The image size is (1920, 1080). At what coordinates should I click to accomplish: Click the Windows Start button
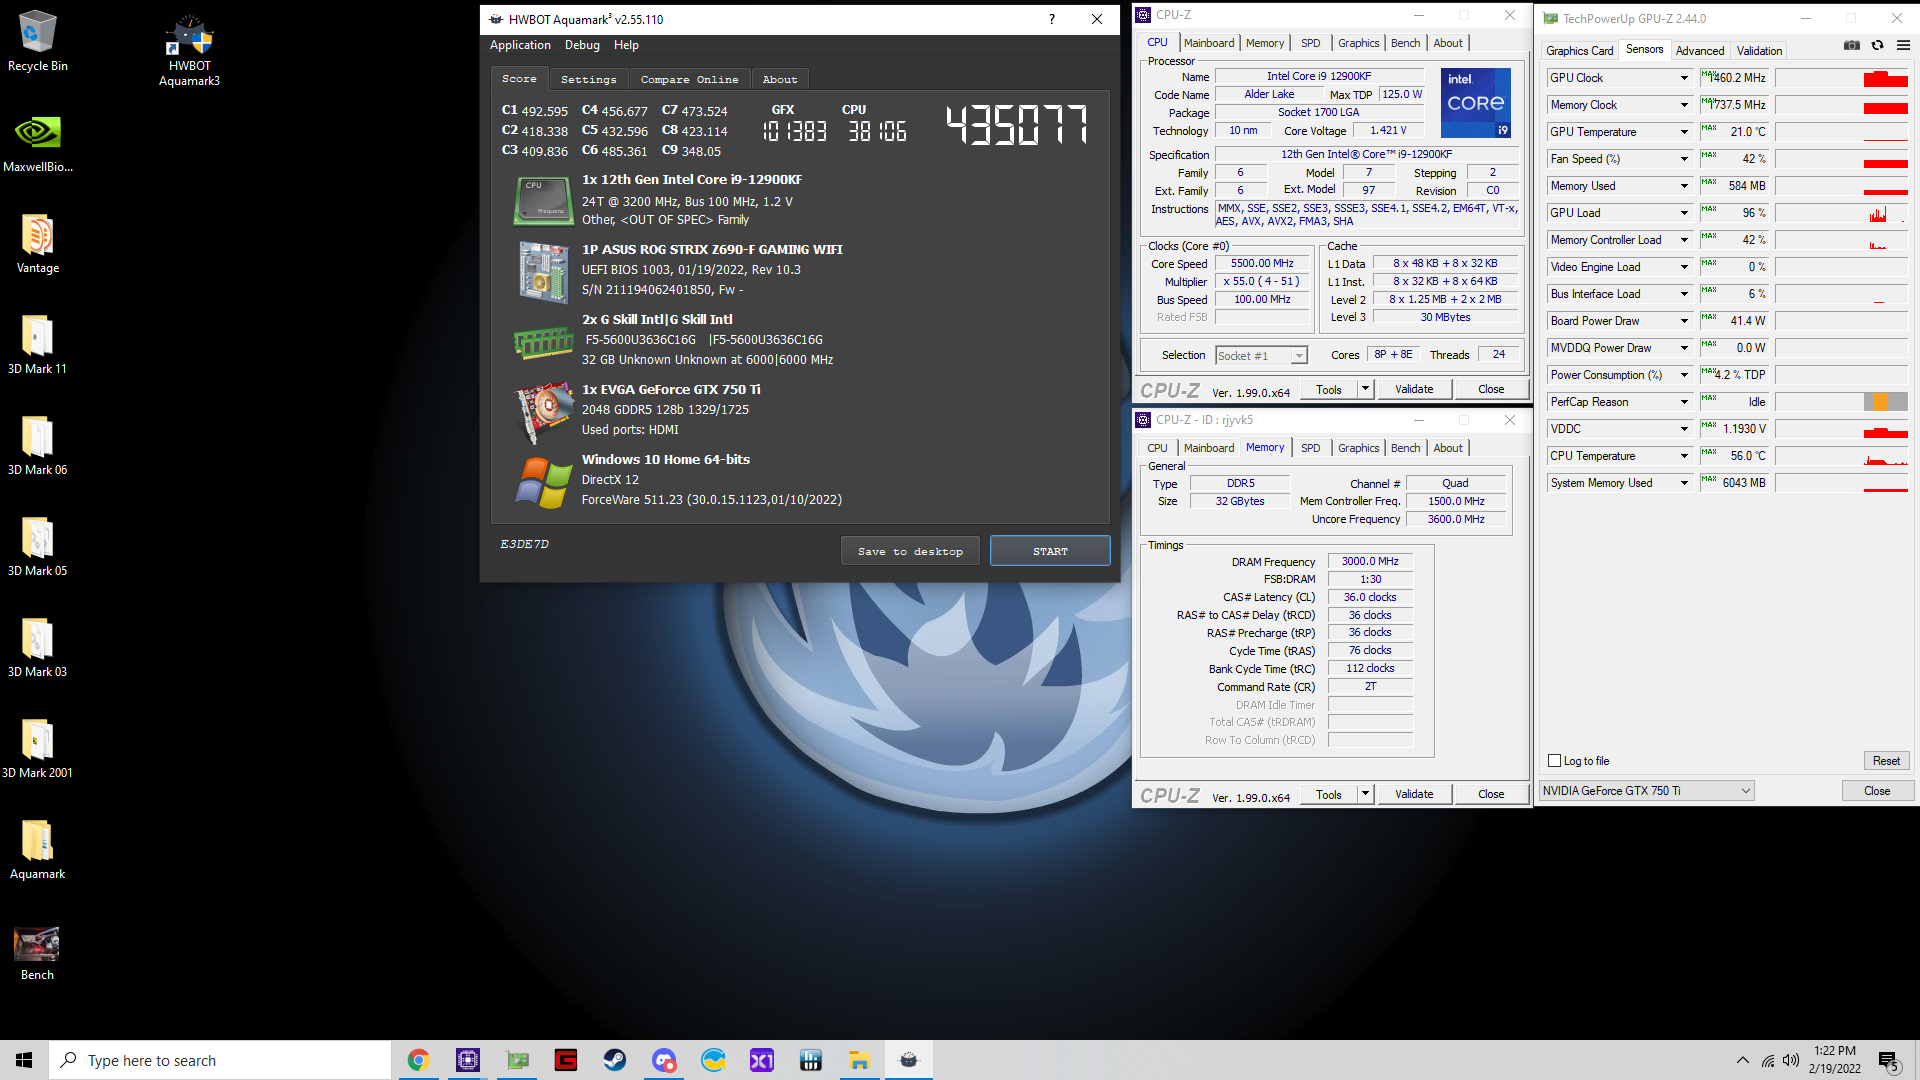24,1060
